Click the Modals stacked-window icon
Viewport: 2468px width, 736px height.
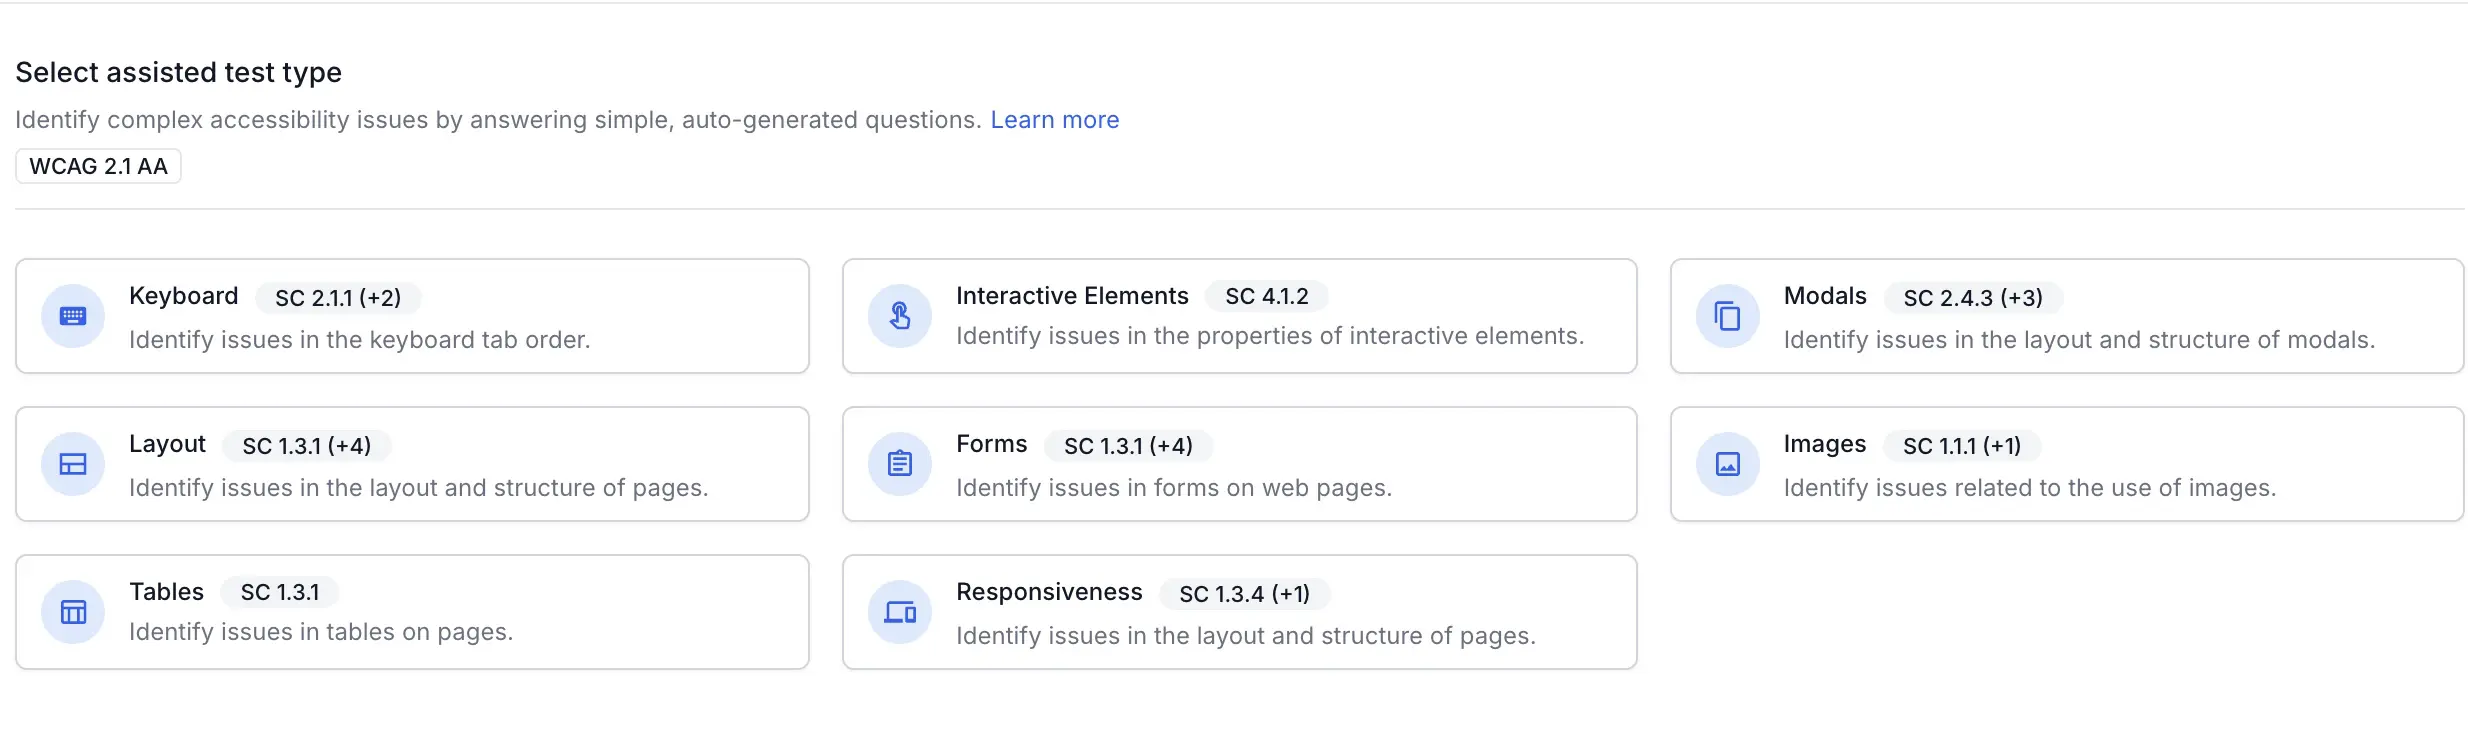click(1728, 317)
